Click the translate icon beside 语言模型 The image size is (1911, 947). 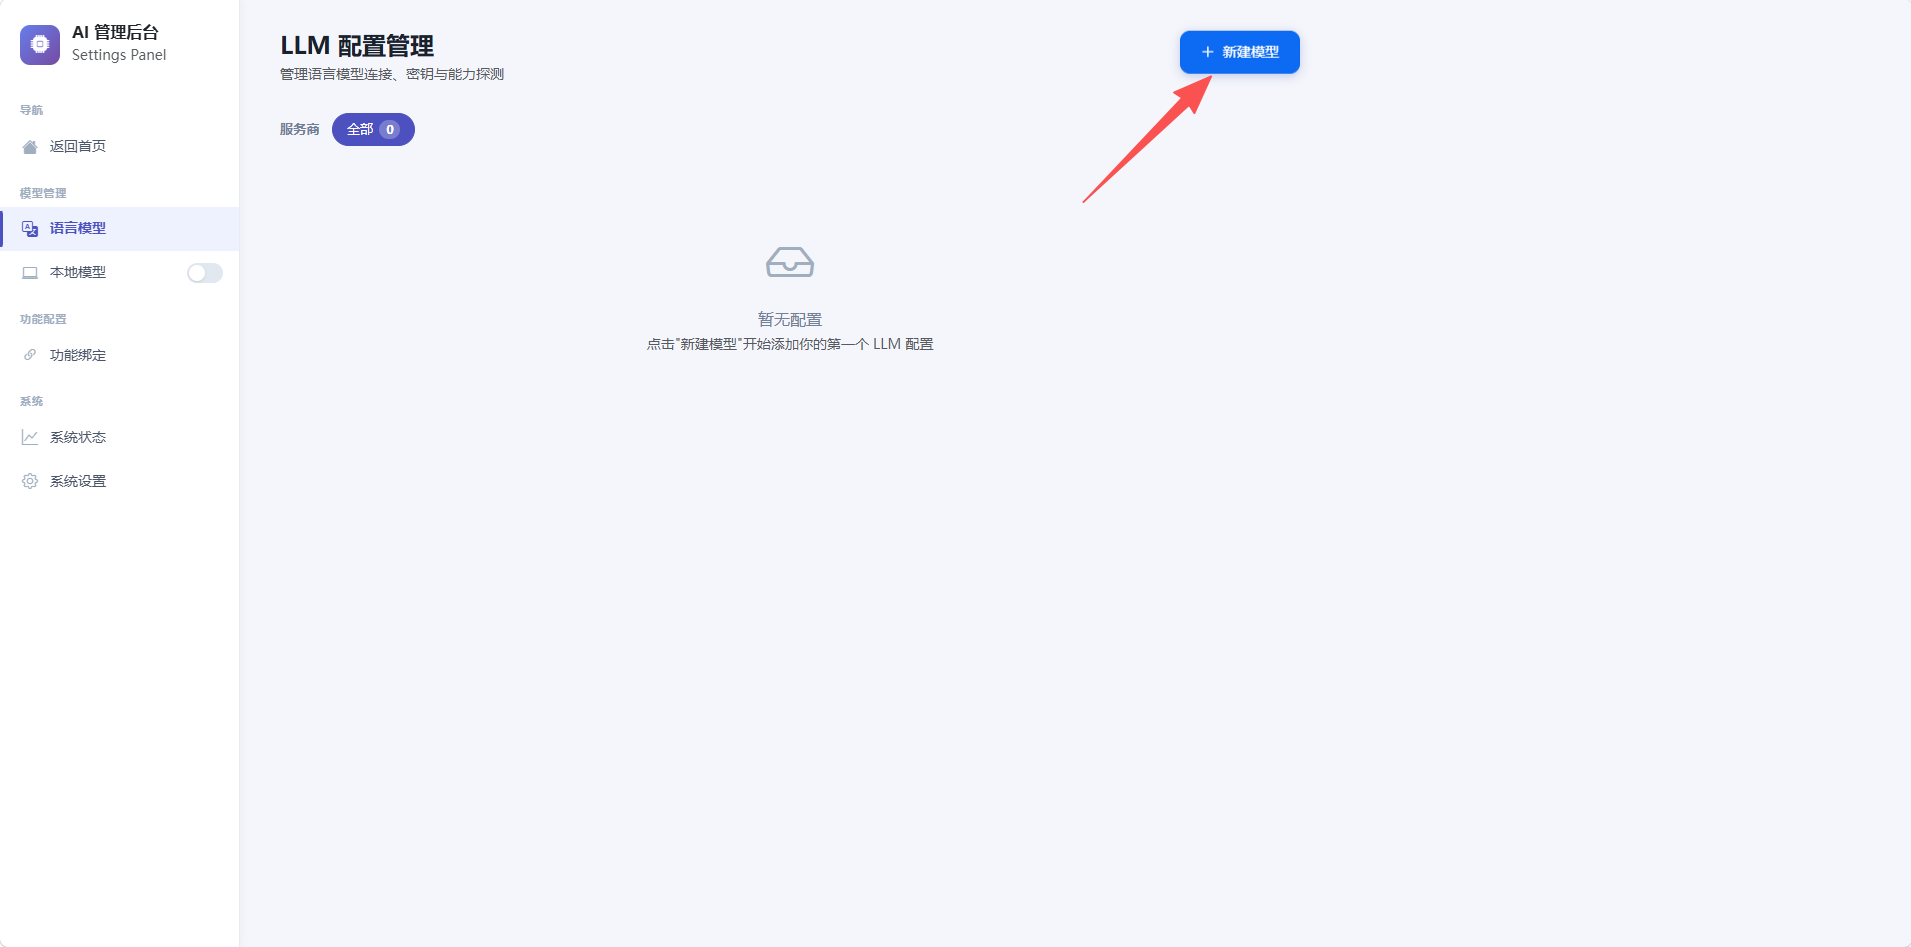click(x=30, y=229)
